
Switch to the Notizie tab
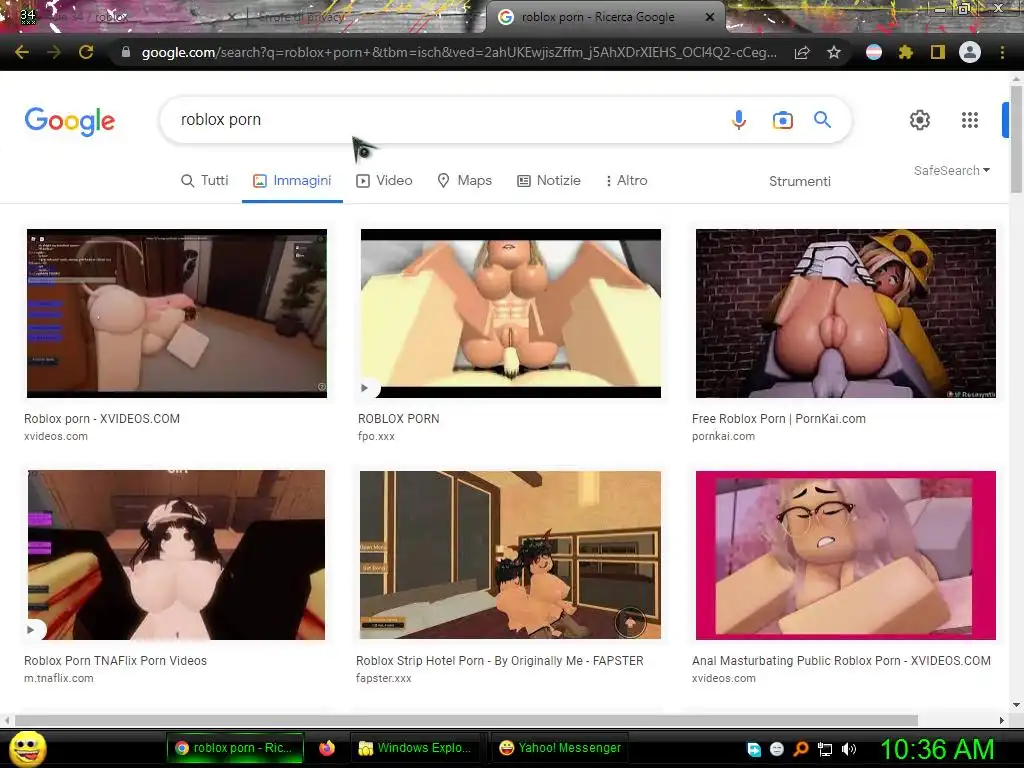549,181
